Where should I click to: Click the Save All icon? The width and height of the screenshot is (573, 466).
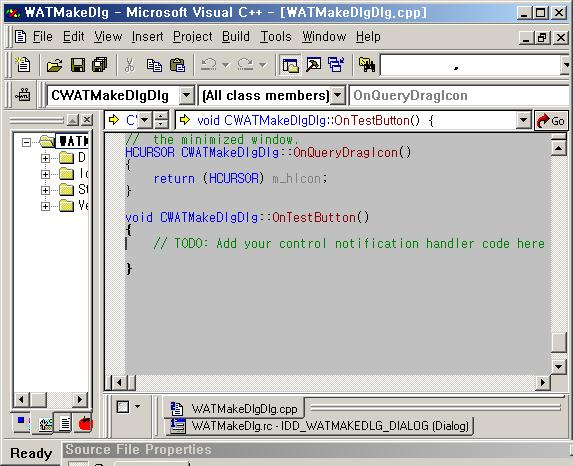tap(100, 65)
